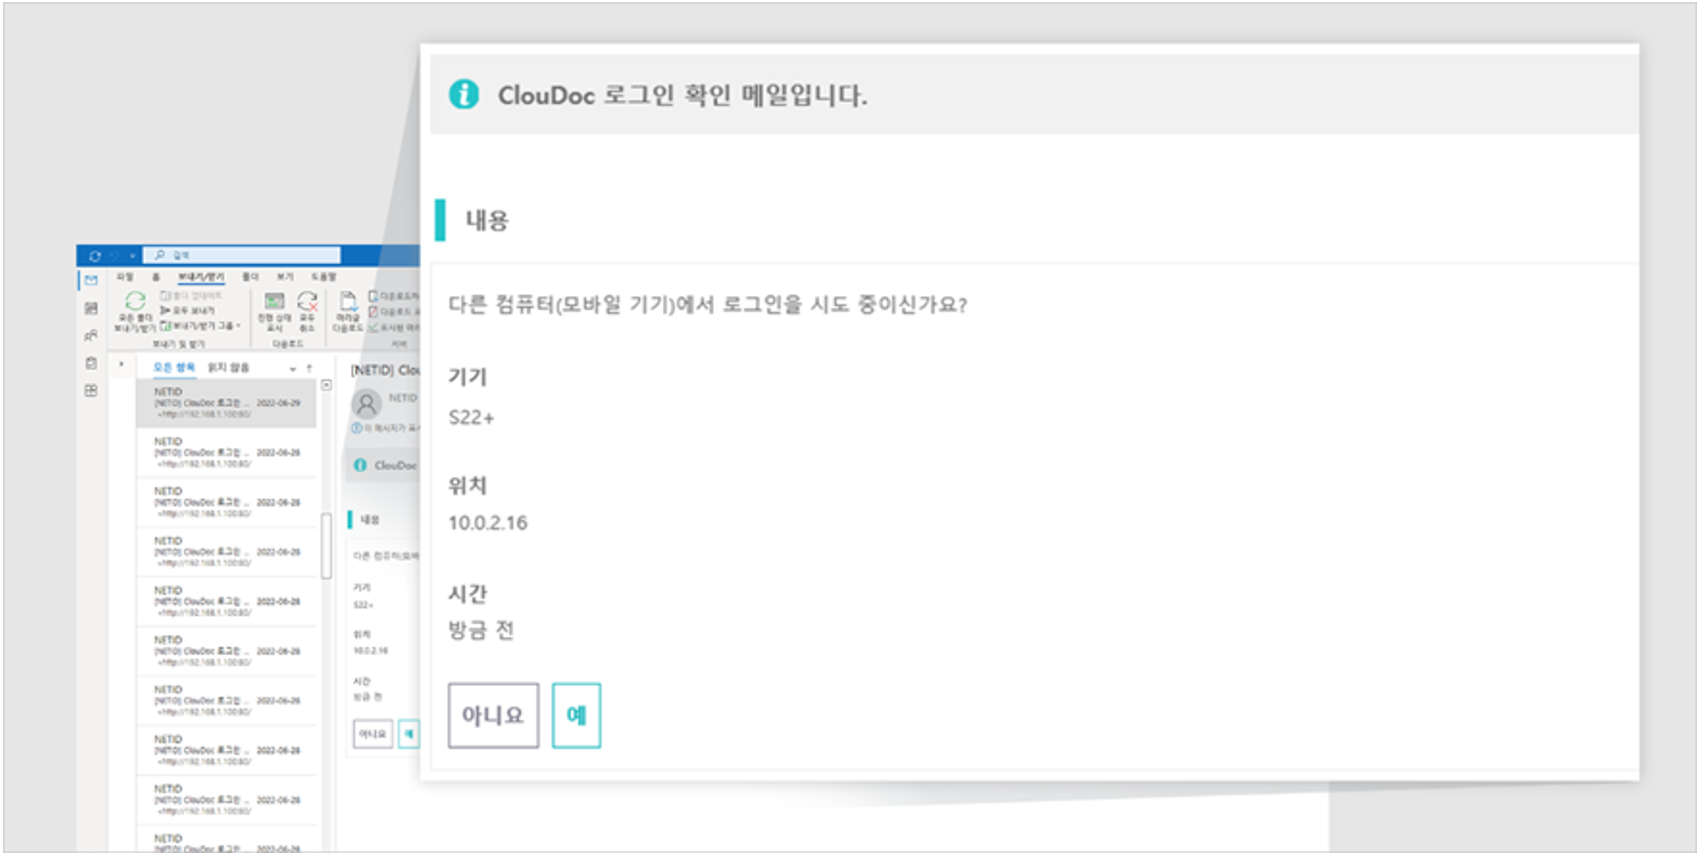Click the Cancel All red-x icon
1698x855 pixels.
[307, 300]
